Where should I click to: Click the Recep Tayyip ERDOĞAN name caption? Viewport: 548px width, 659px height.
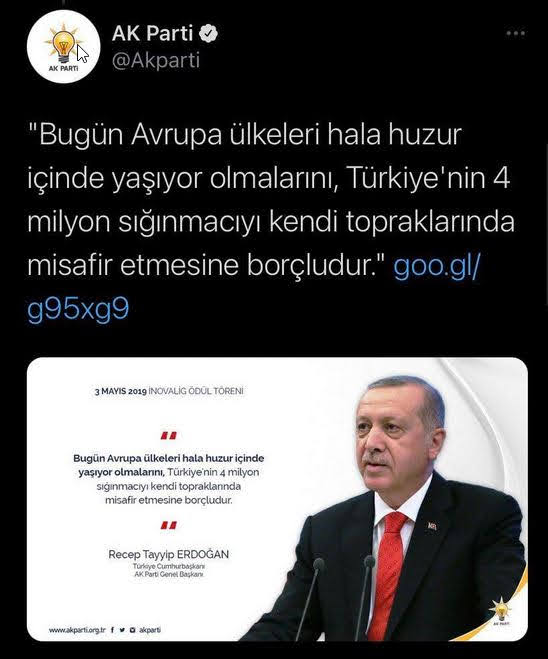[169, 554]
